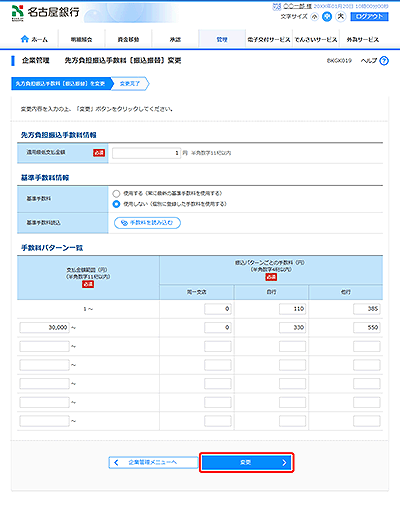Click the Nagoya Bank logo
The image size is (400, 506).
point(45,13)
